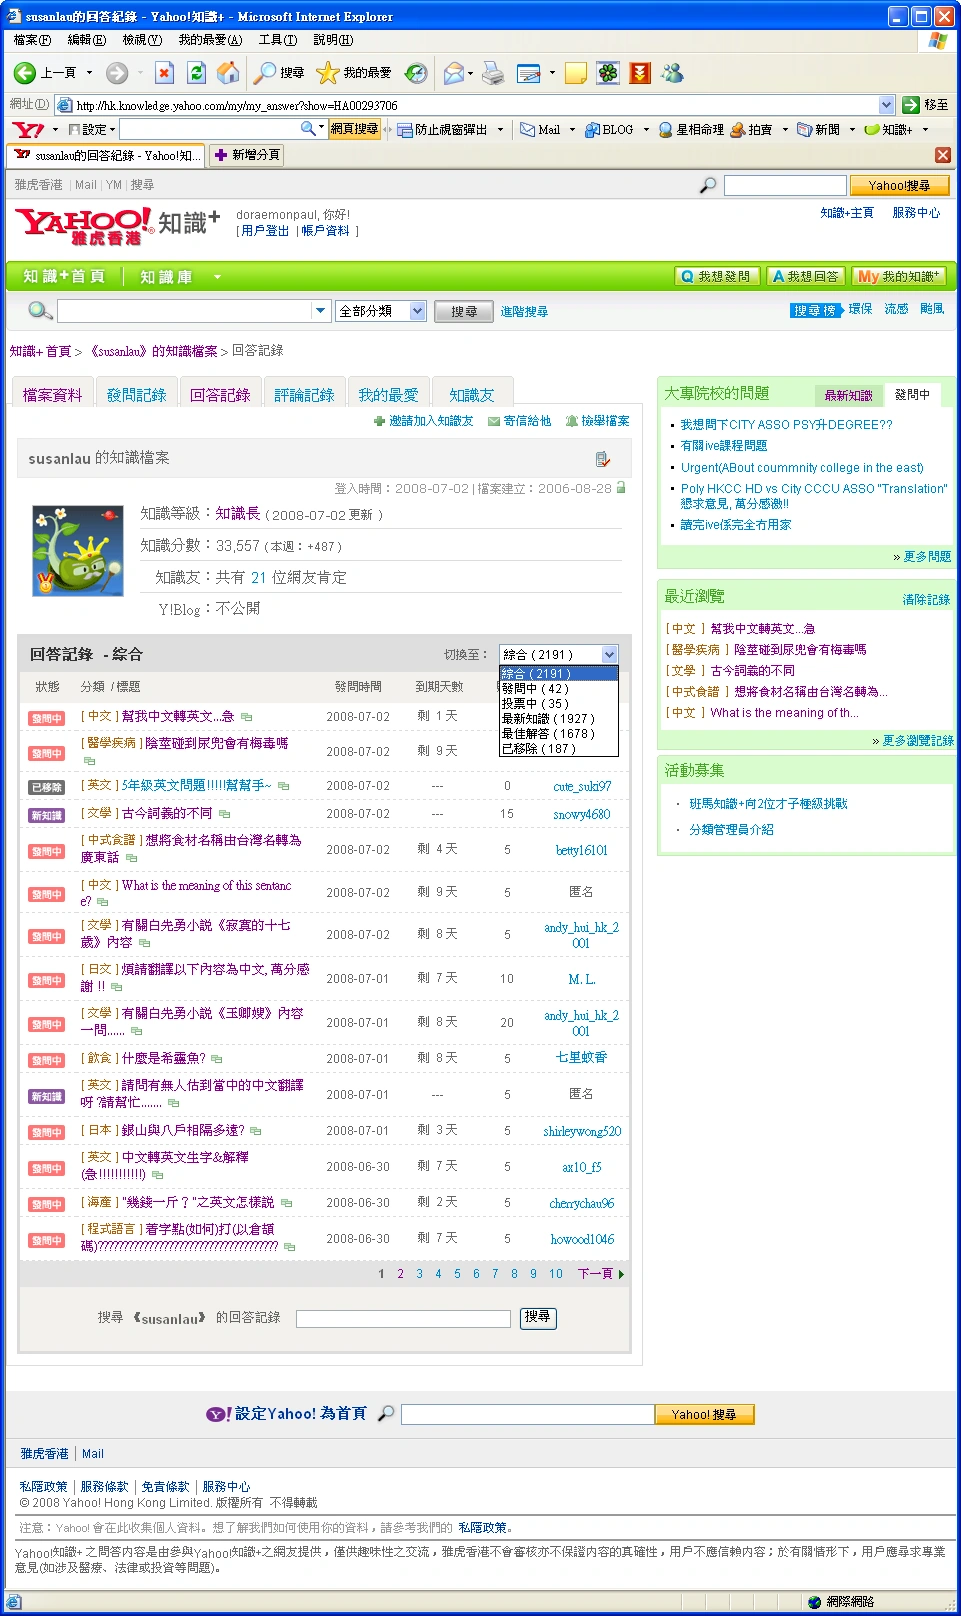Click the 進階搜尋 link
961x1616 pixels.
point(524,312)
